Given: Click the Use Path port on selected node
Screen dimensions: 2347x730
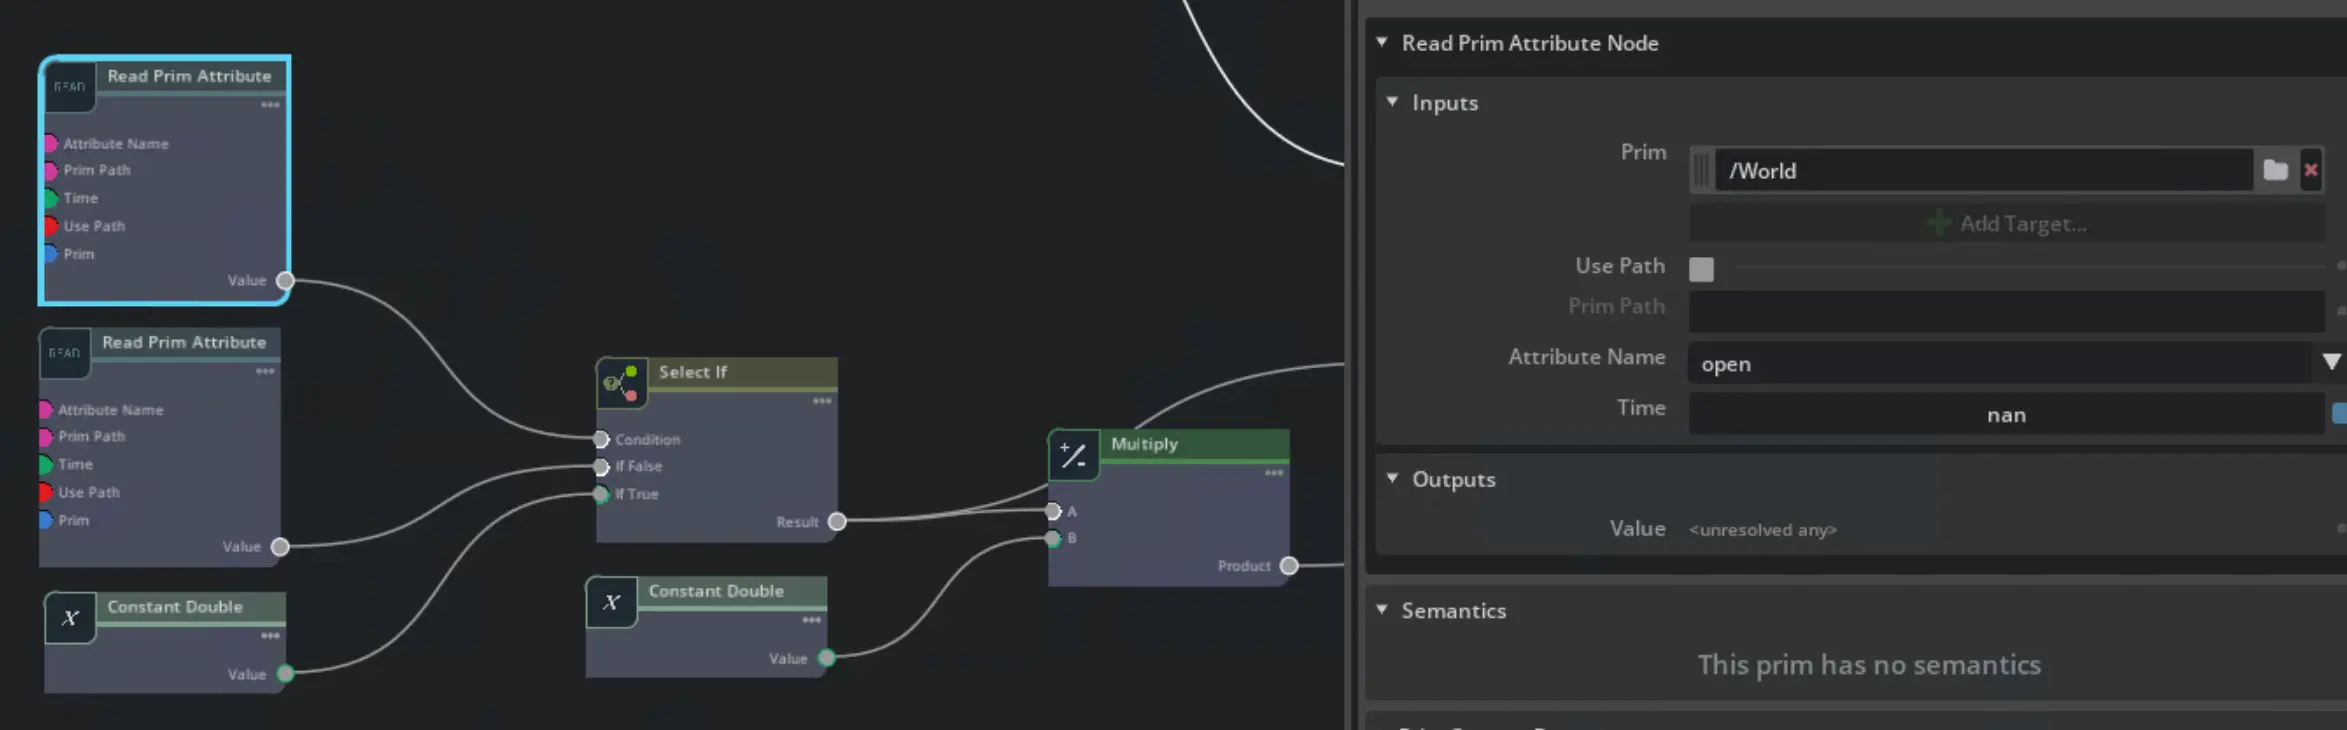Looking at the screenshot, I should (50, 226).
